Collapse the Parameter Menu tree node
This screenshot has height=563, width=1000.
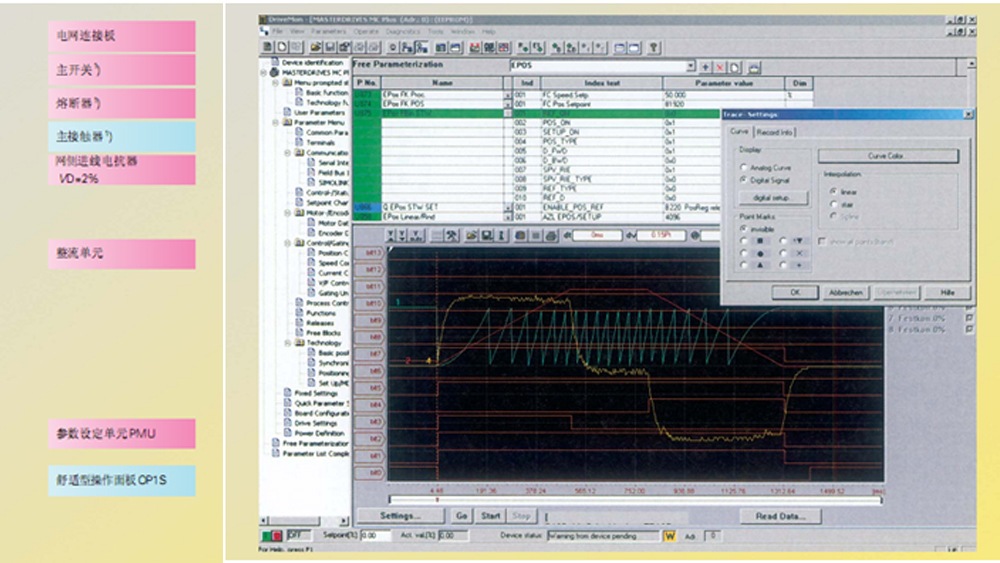(x=275, y=123)
